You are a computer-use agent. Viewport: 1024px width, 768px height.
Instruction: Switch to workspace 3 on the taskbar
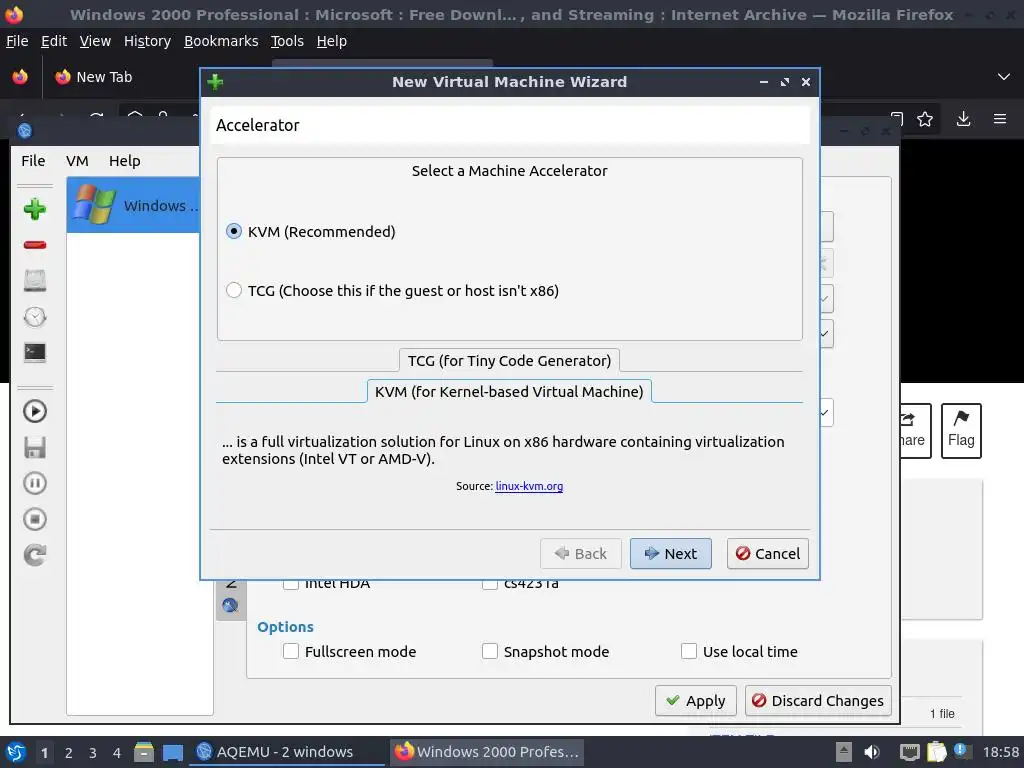(x=93, y=753)
